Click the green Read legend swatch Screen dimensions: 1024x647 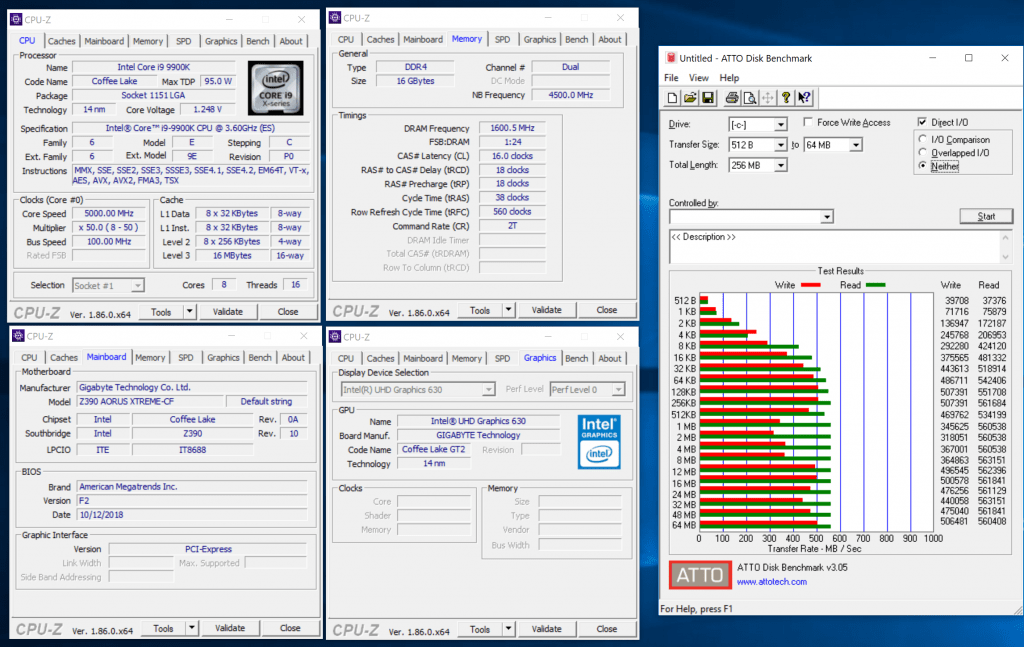(x=876, y=285)
